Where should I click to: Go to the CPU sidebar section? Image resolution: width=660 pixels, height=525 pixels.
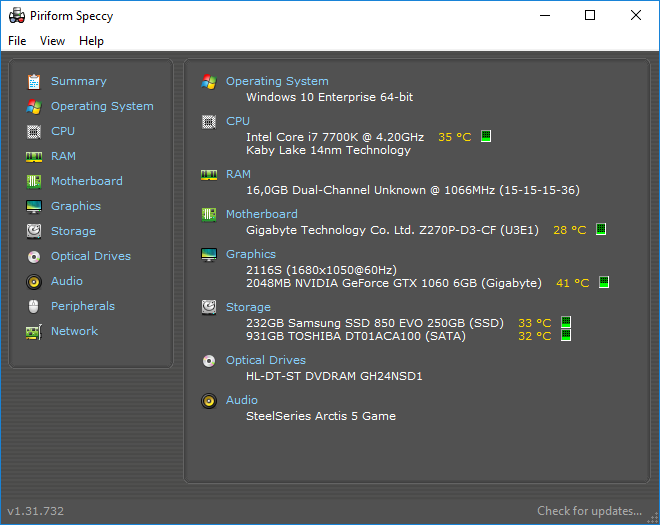tap(63, 131)
